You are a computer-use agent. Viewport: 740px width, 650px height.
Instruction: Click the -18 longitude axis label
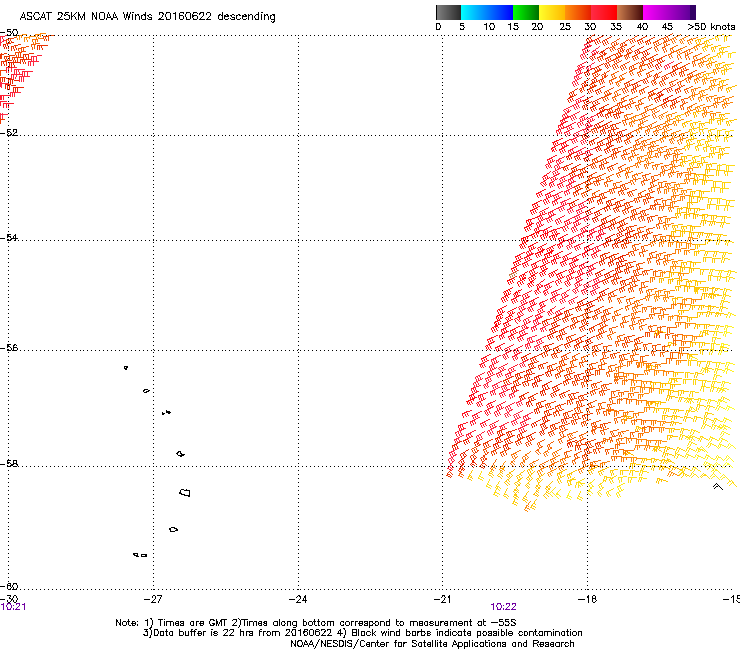tap(587, 599)
